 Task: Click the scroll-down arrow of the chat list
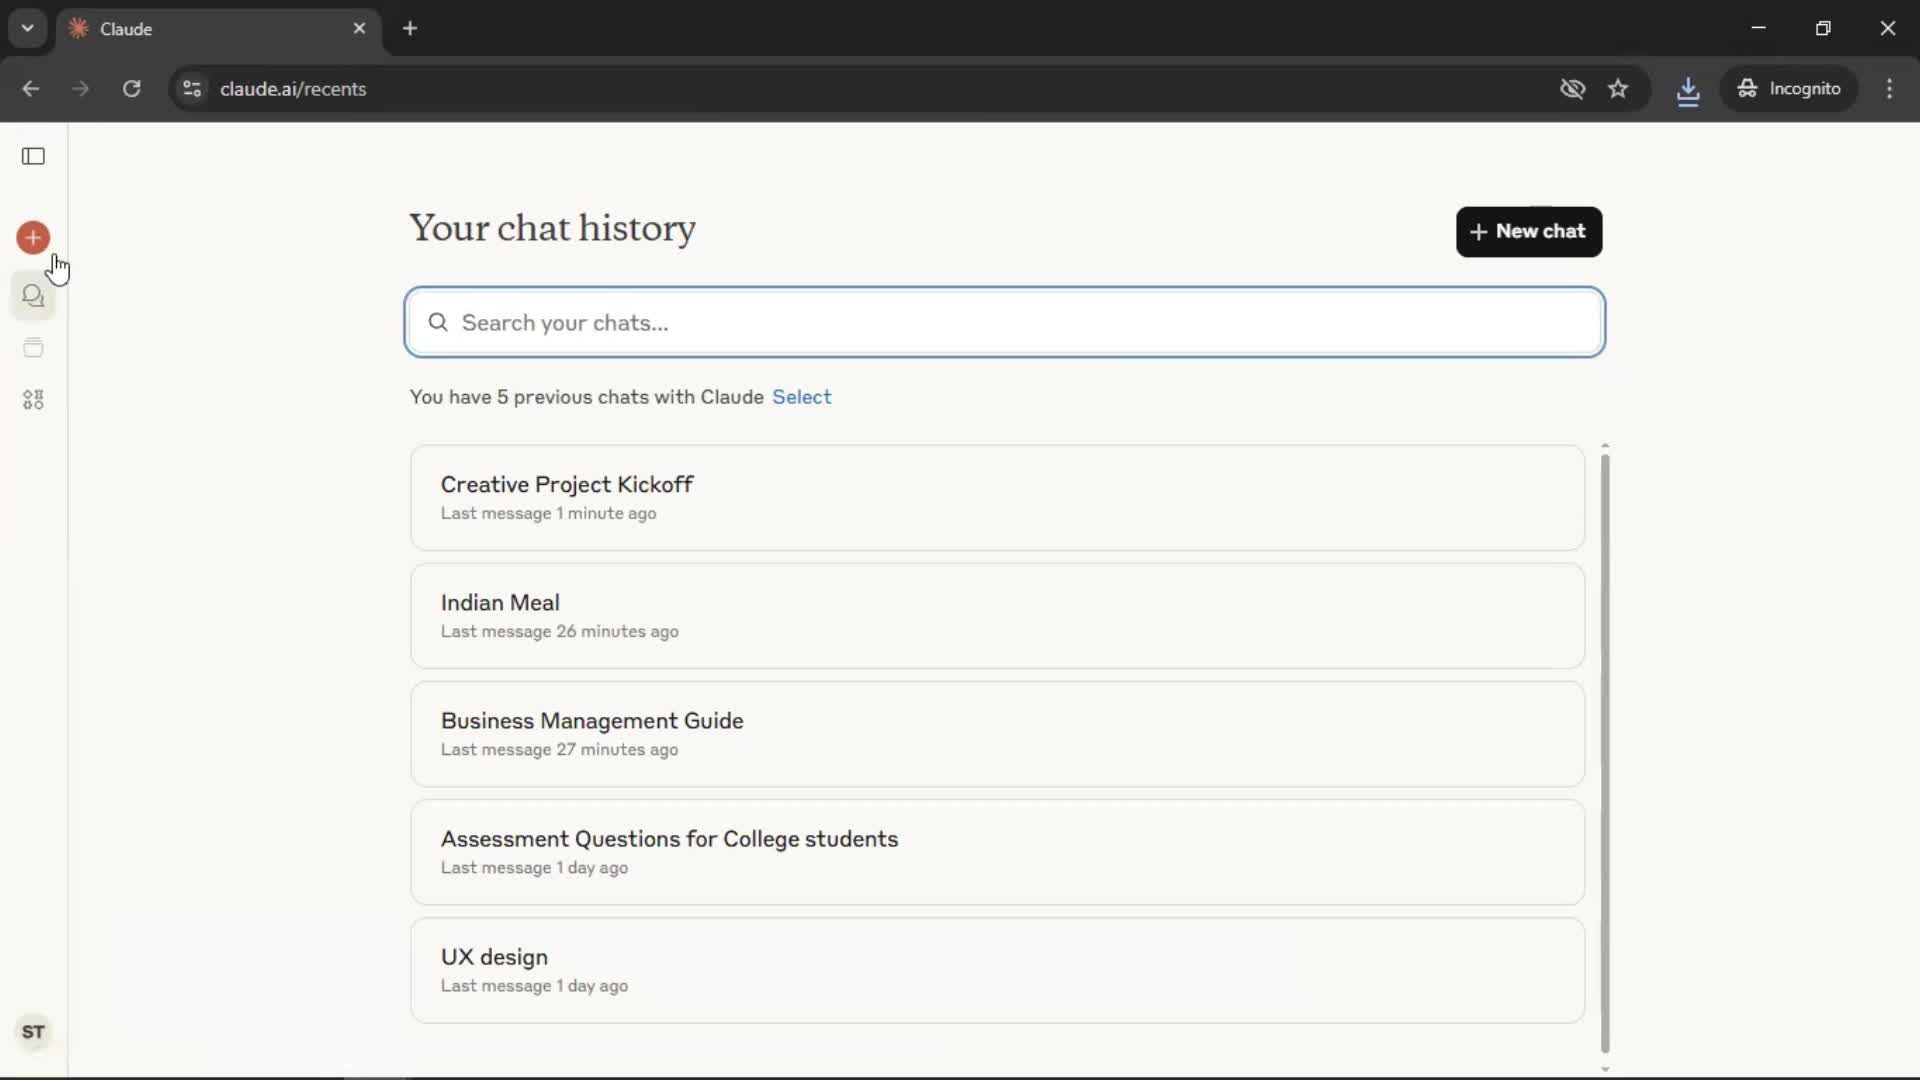(x=1605, y=1069)
